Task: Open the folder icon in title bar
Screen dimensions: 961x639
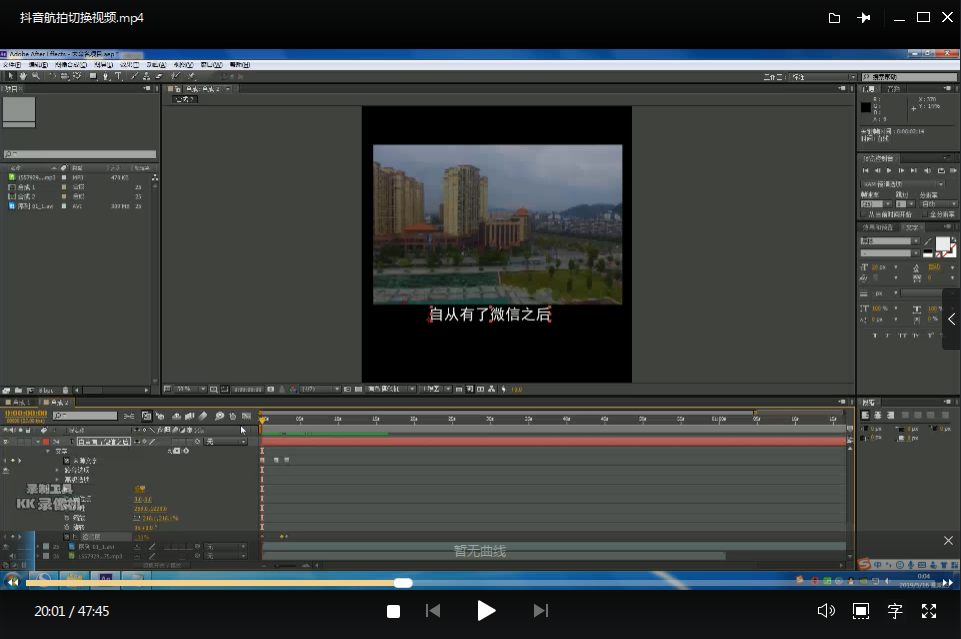Action: [x=835, y=18]
